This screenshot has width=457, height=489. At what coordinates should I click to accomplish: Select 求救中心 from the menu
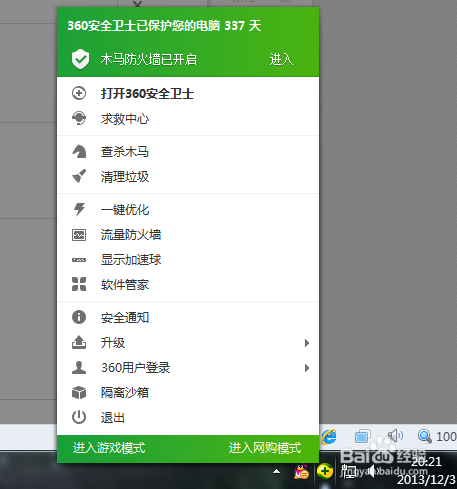[188, 119]
